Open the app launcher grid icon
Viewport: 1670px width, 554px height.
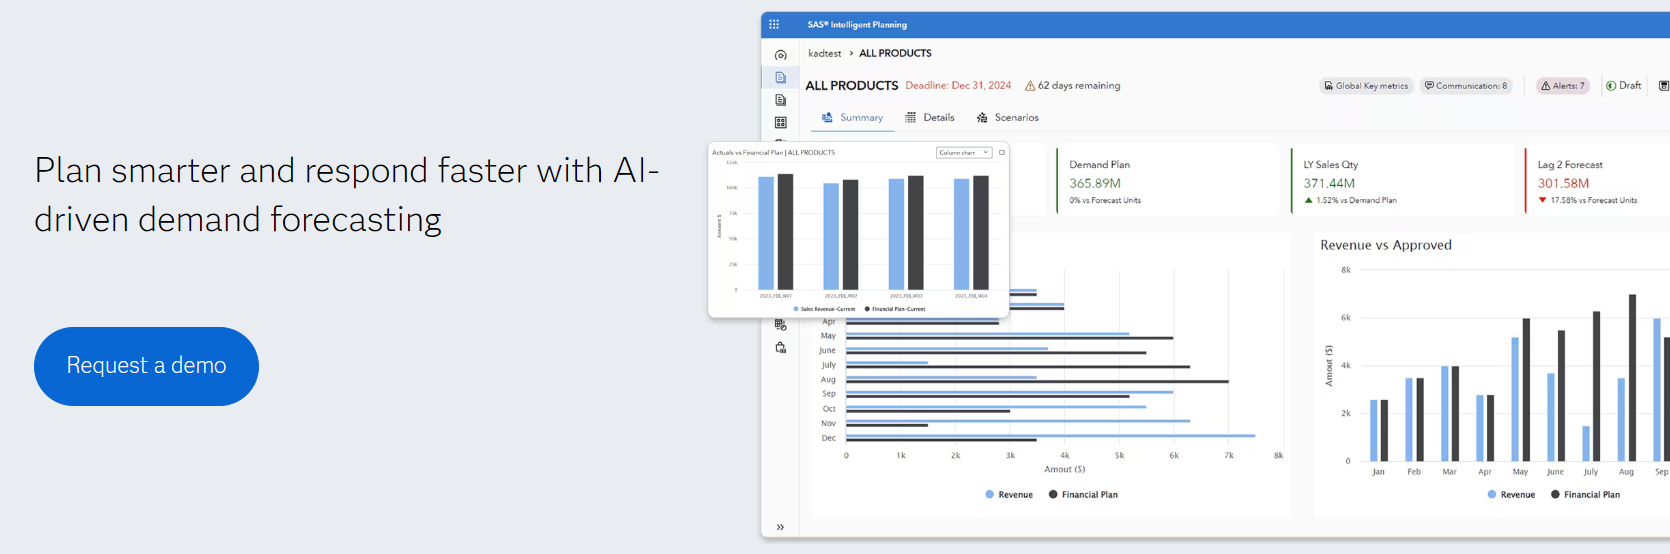(774, 25)
